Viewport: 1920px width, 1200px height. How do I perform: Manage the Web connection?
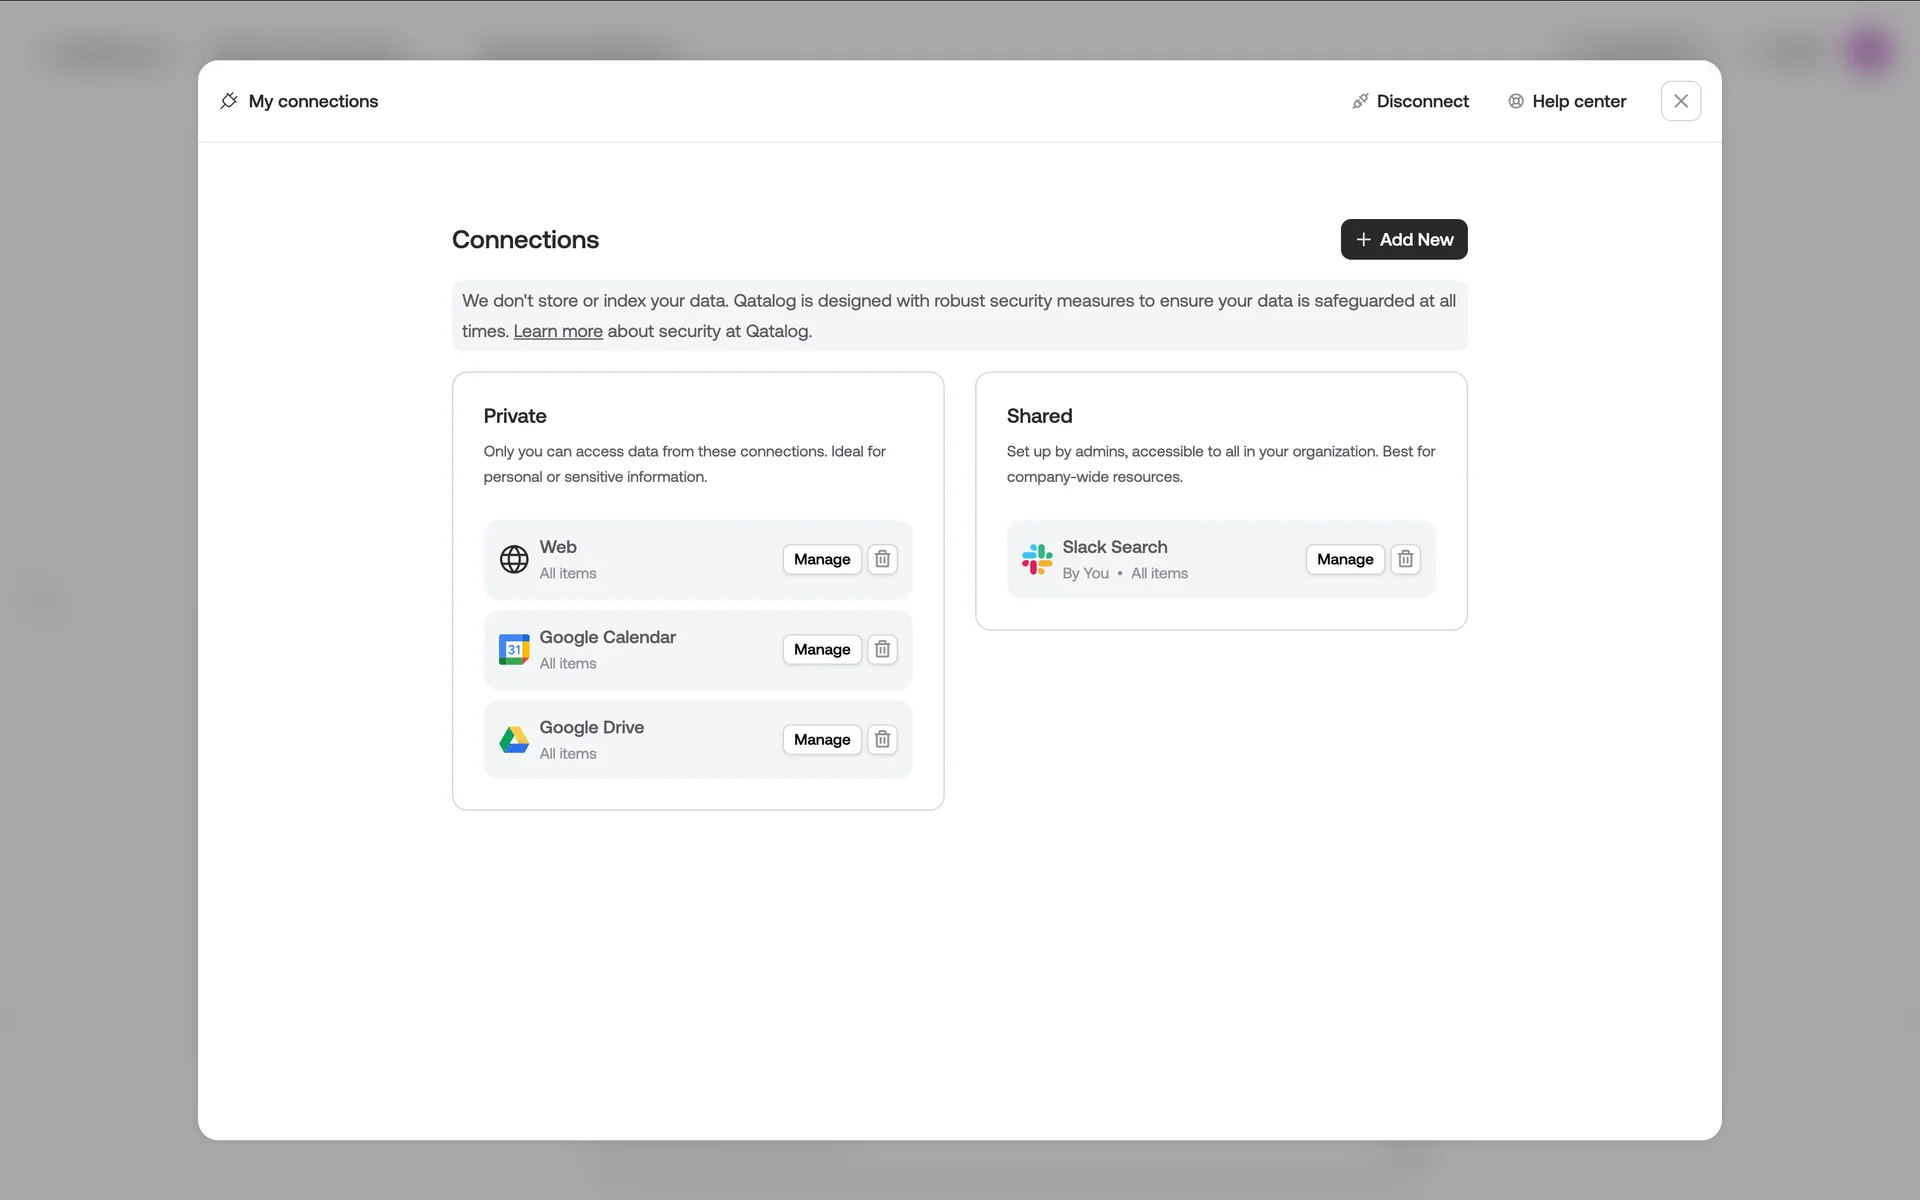(821, 559)
